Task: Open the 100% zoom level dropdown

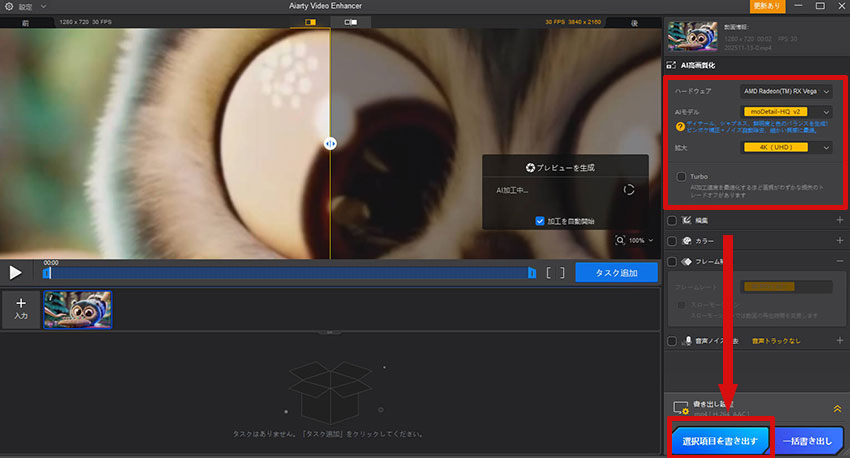Action: coord(641,240)
